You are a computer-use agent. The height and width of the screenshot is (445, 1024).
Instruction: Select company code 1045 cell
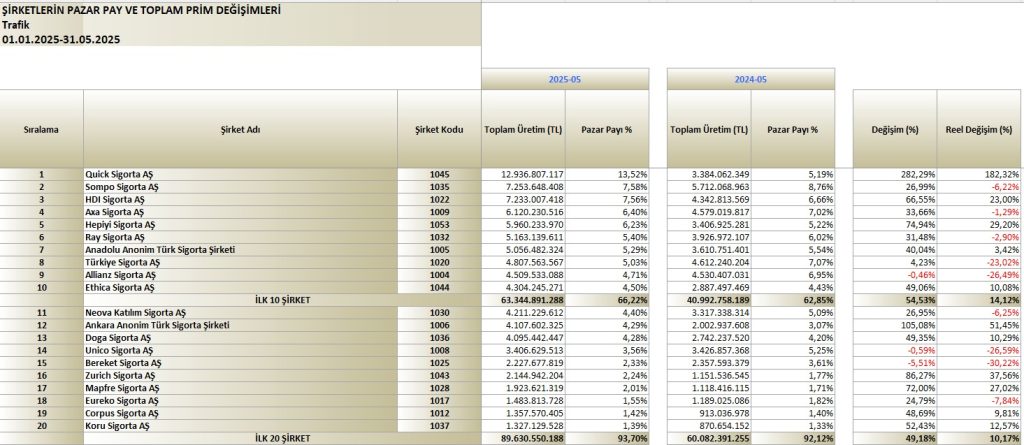tap(440, 174)
